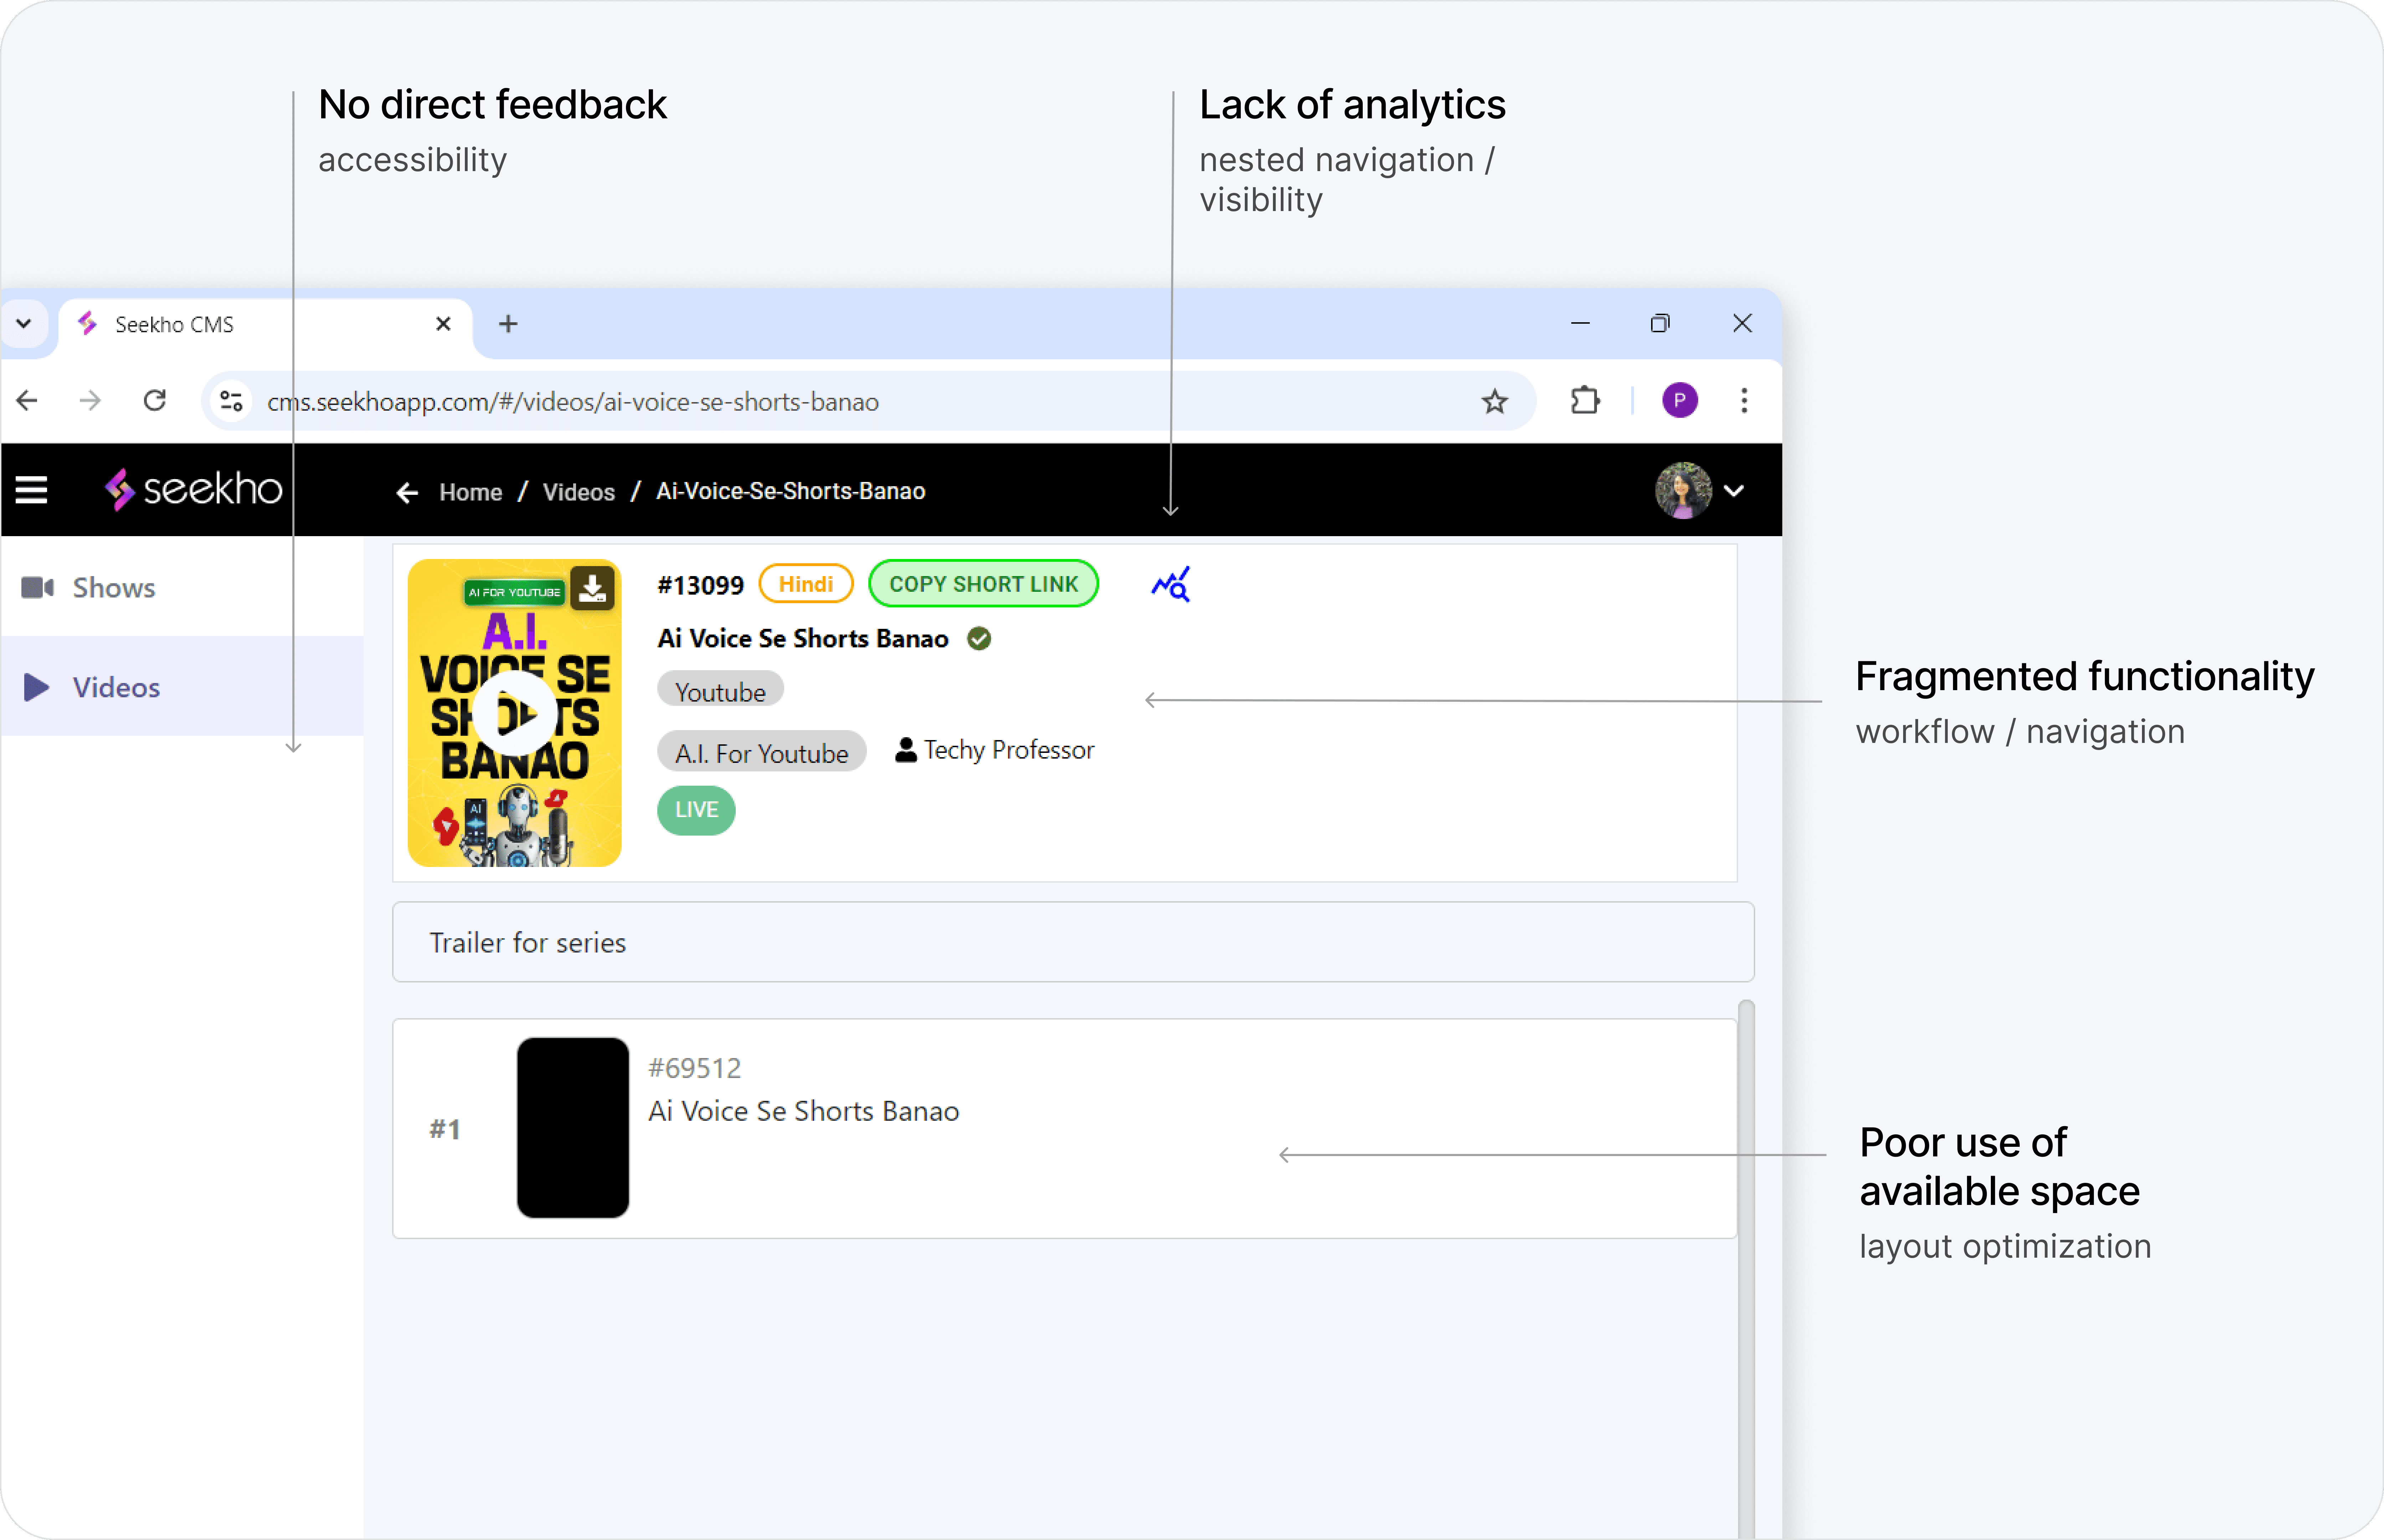2384x1540 pixels.
Task: Open Chrome three-dot menu
Action: tap(1744, 401)
